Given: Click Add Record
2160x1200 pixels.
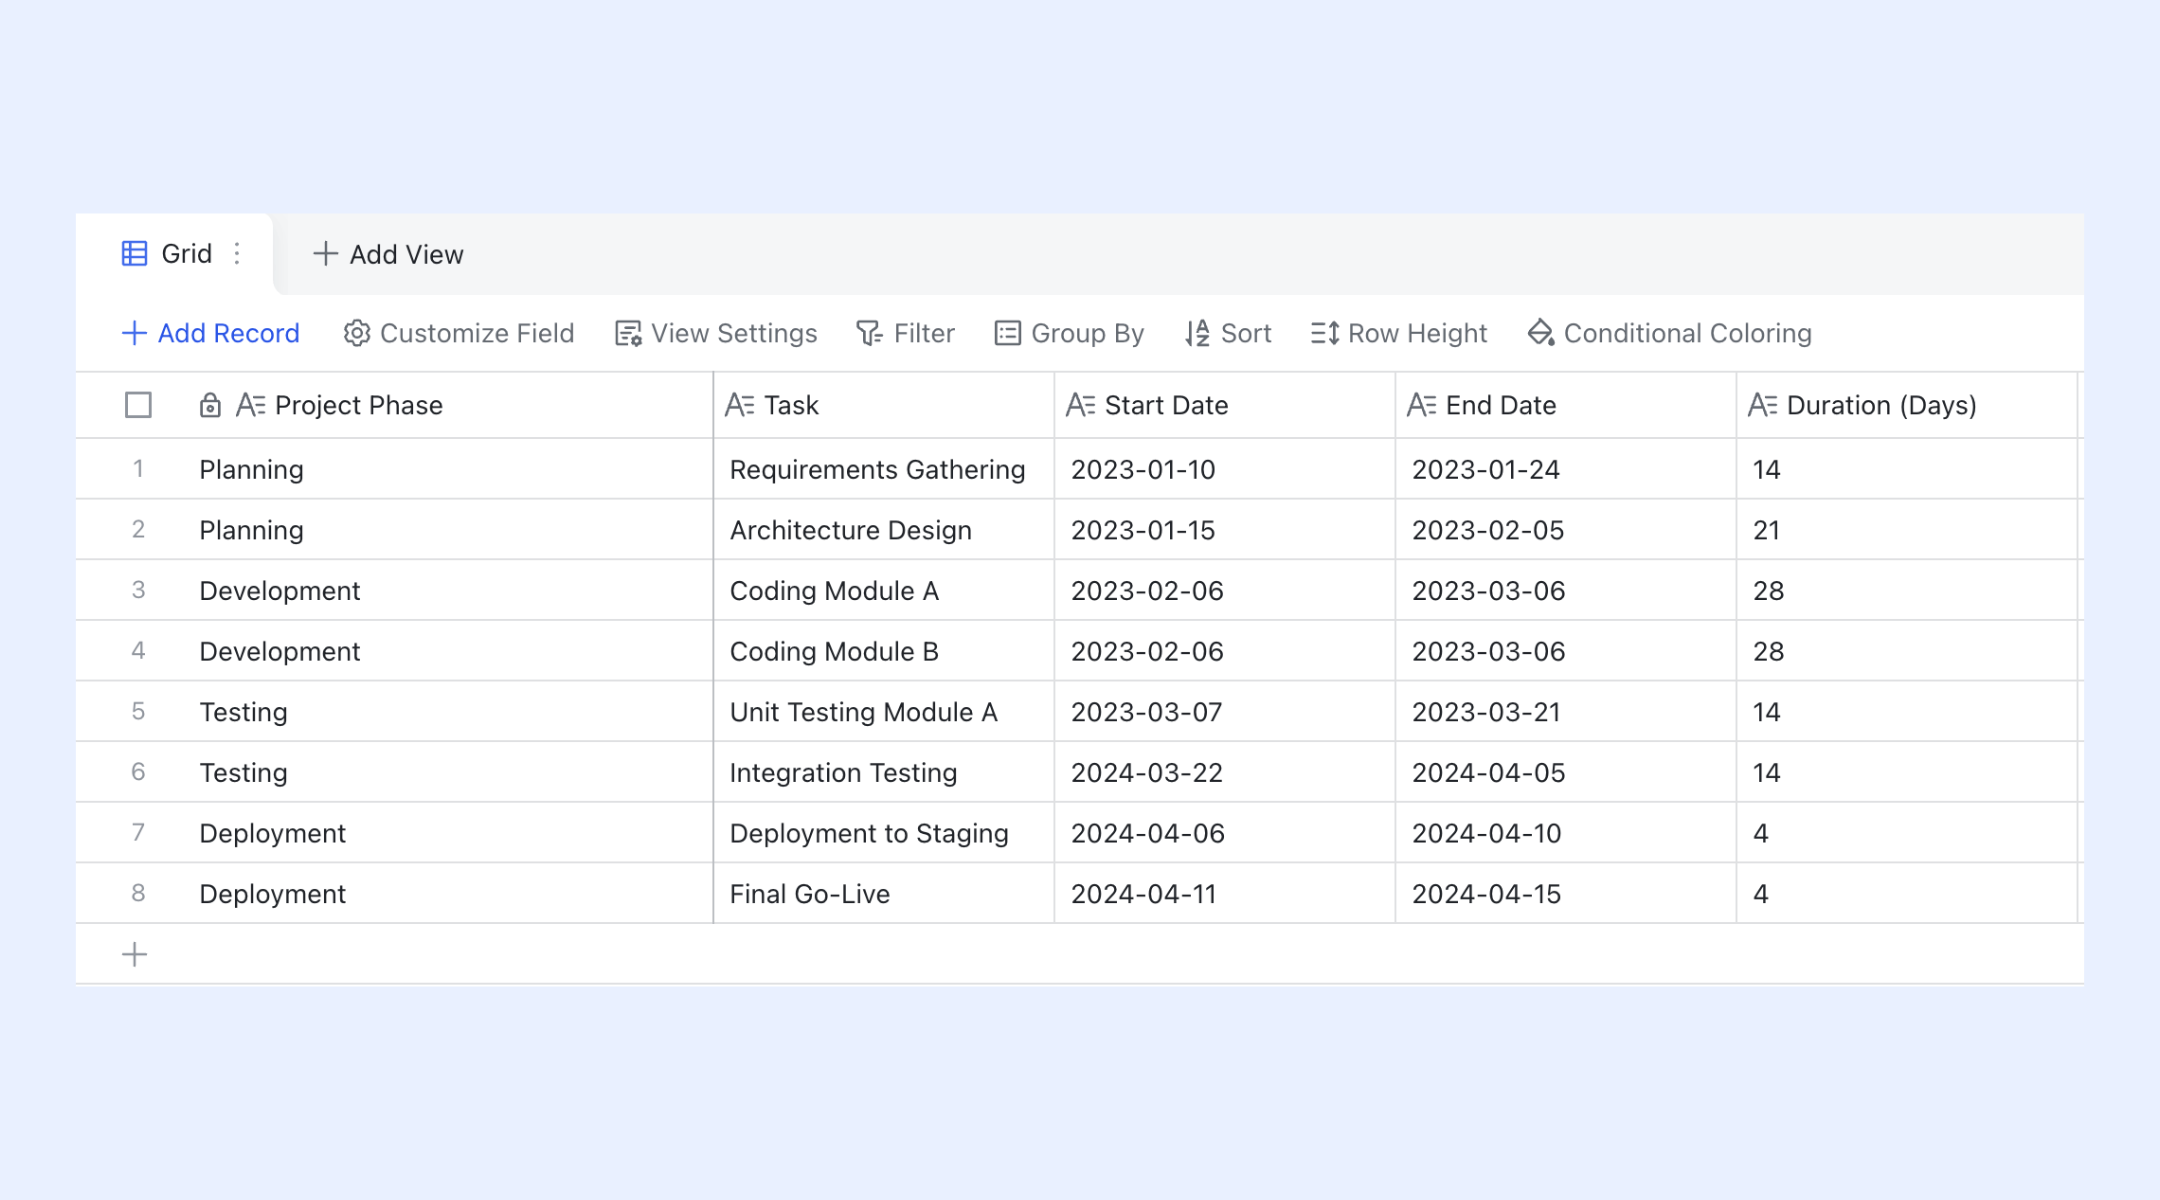Looking at the screenshot, I should tap(210, 333).
